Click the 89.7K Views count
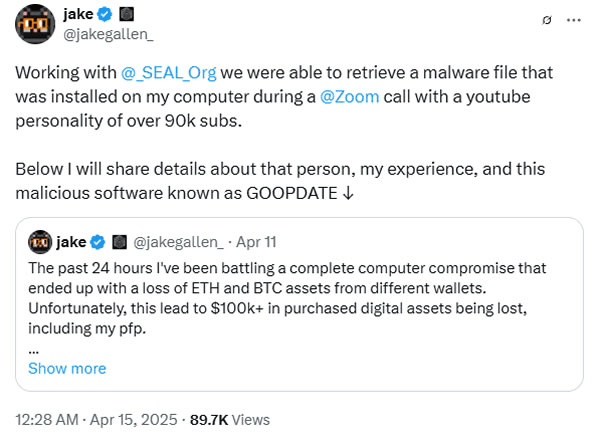The width and height of the screenshot is (600, 443). click(229, 420)
